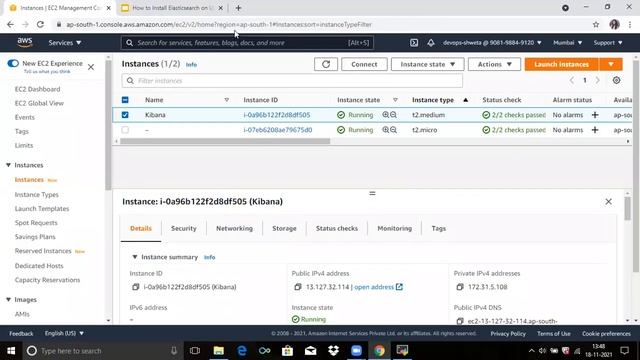Open instance link i-0a96b122f2d8df505

(x=277, y=115)
